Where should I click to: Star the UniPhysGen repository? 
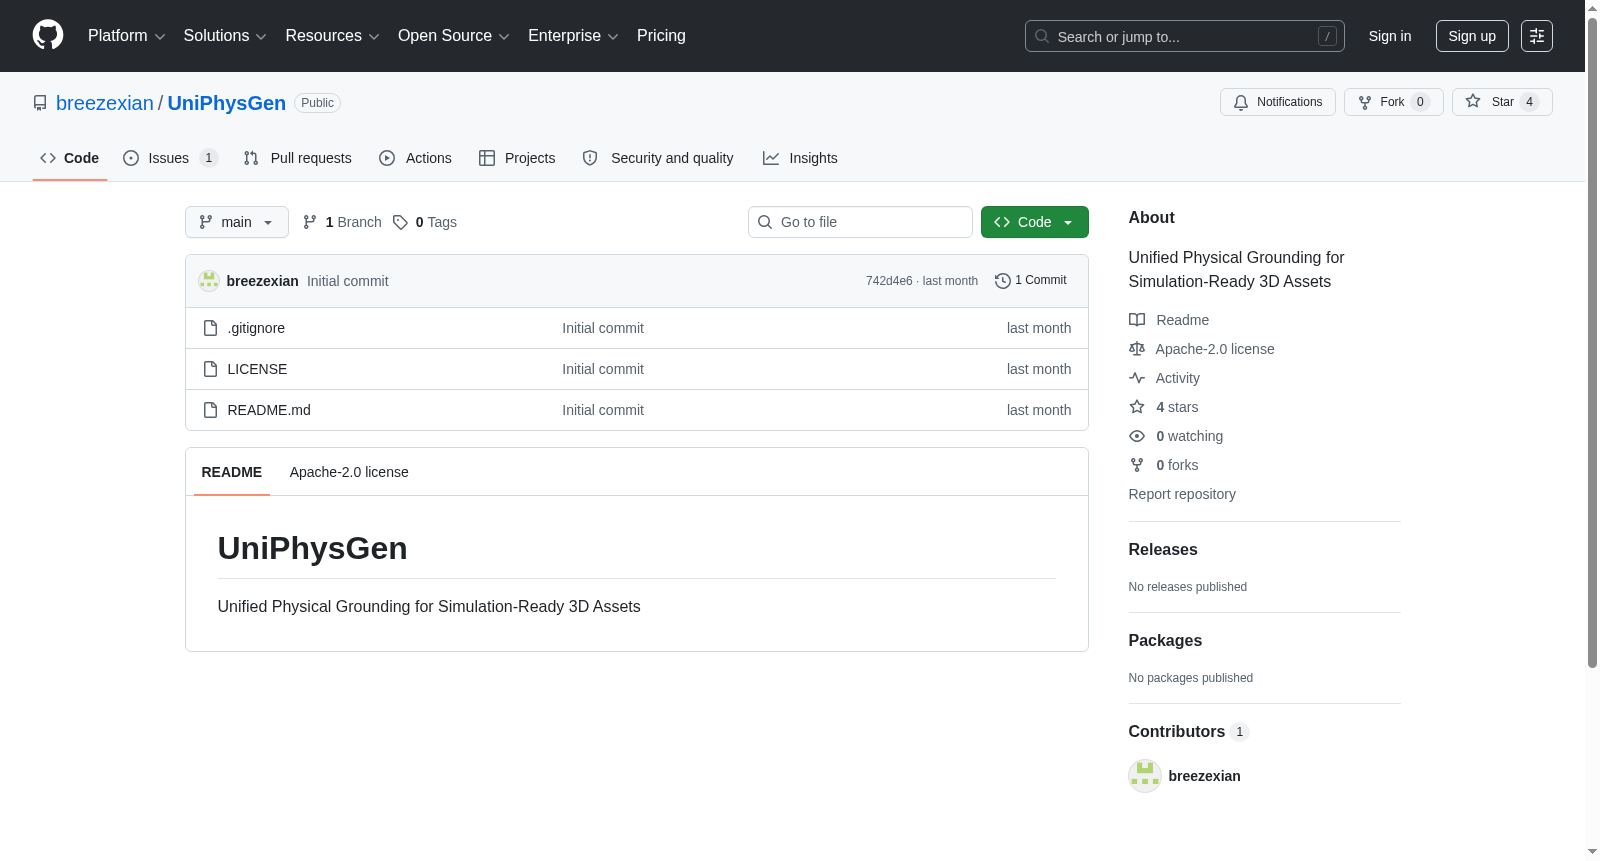[1502, 102]
